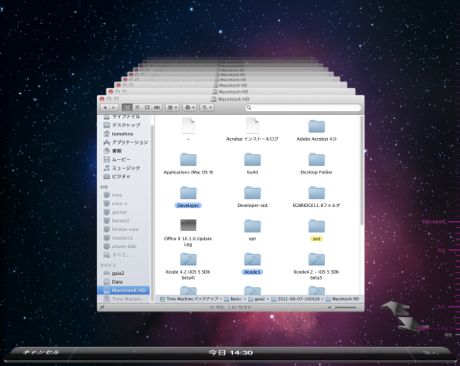
Task: Select the EGBRIDGE11.8フォルダ folder
Action: tap(316, 197)
